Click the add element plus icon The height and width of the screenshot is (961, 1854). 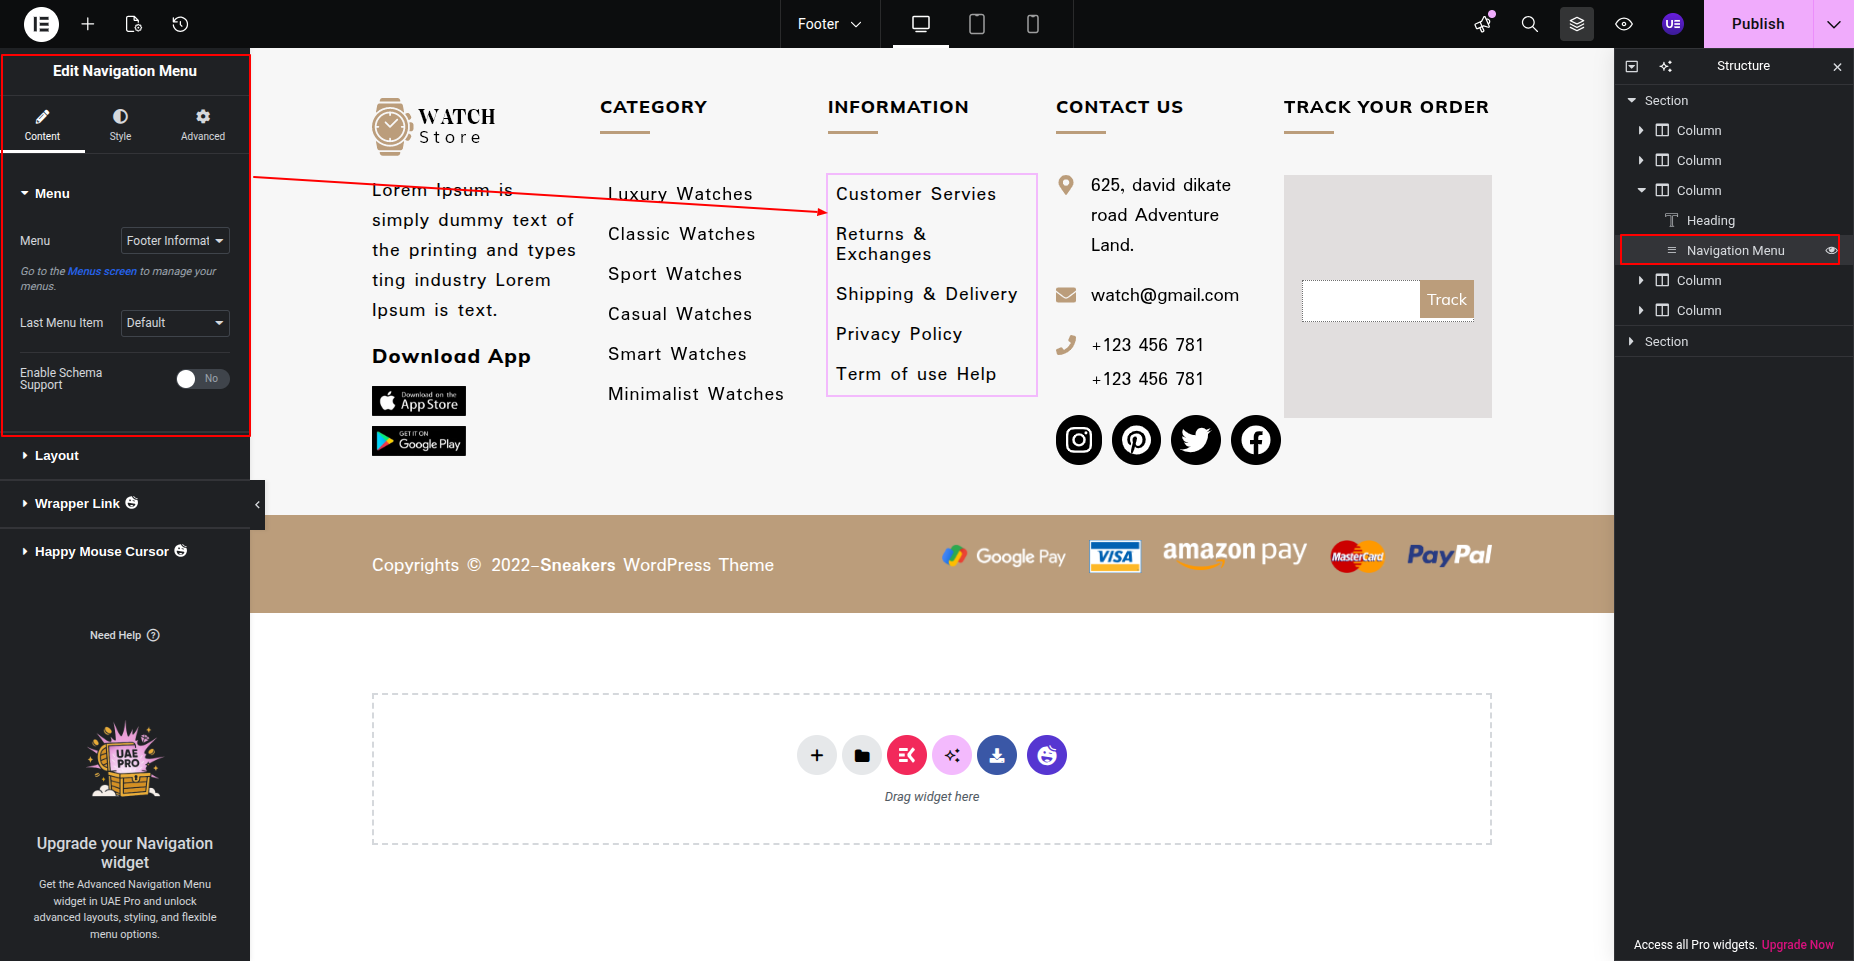pos(88,24)
